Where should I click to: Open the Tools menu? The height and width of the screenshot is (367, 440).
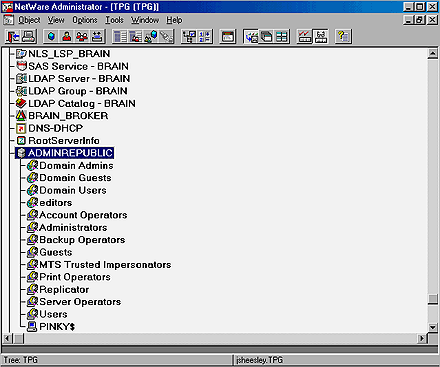tap(114, 20)
